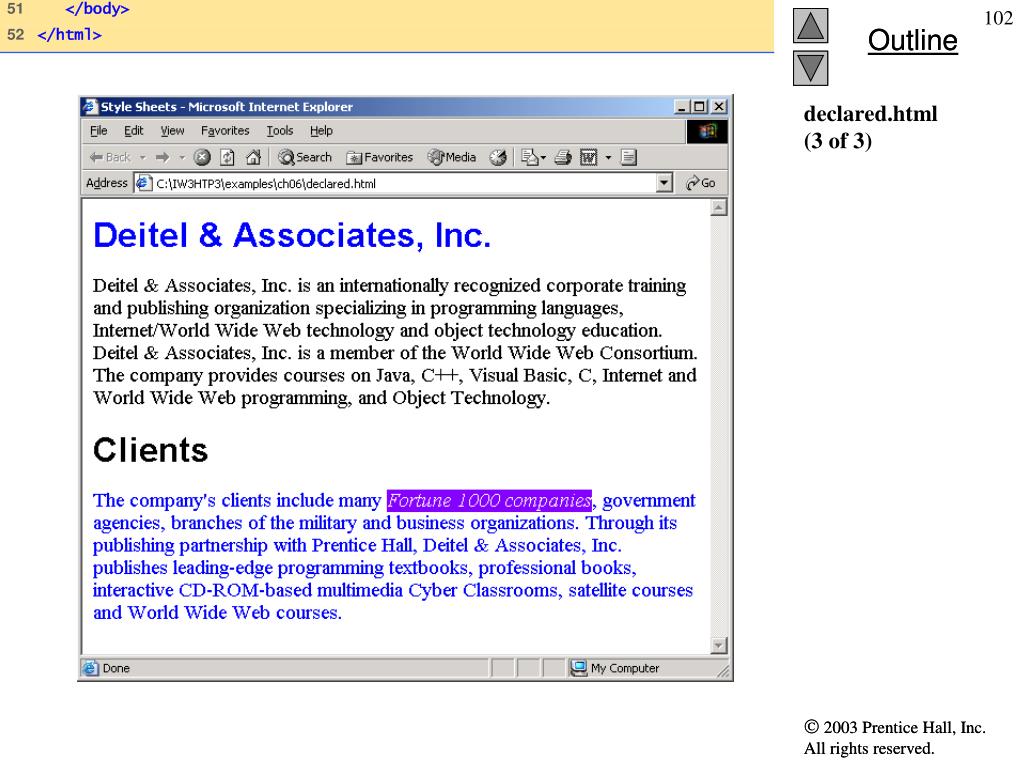The width and height of the screenshot is (1024, 768).
Task: Open the Forward history dropdown arrow
Action: click(182, 157)
